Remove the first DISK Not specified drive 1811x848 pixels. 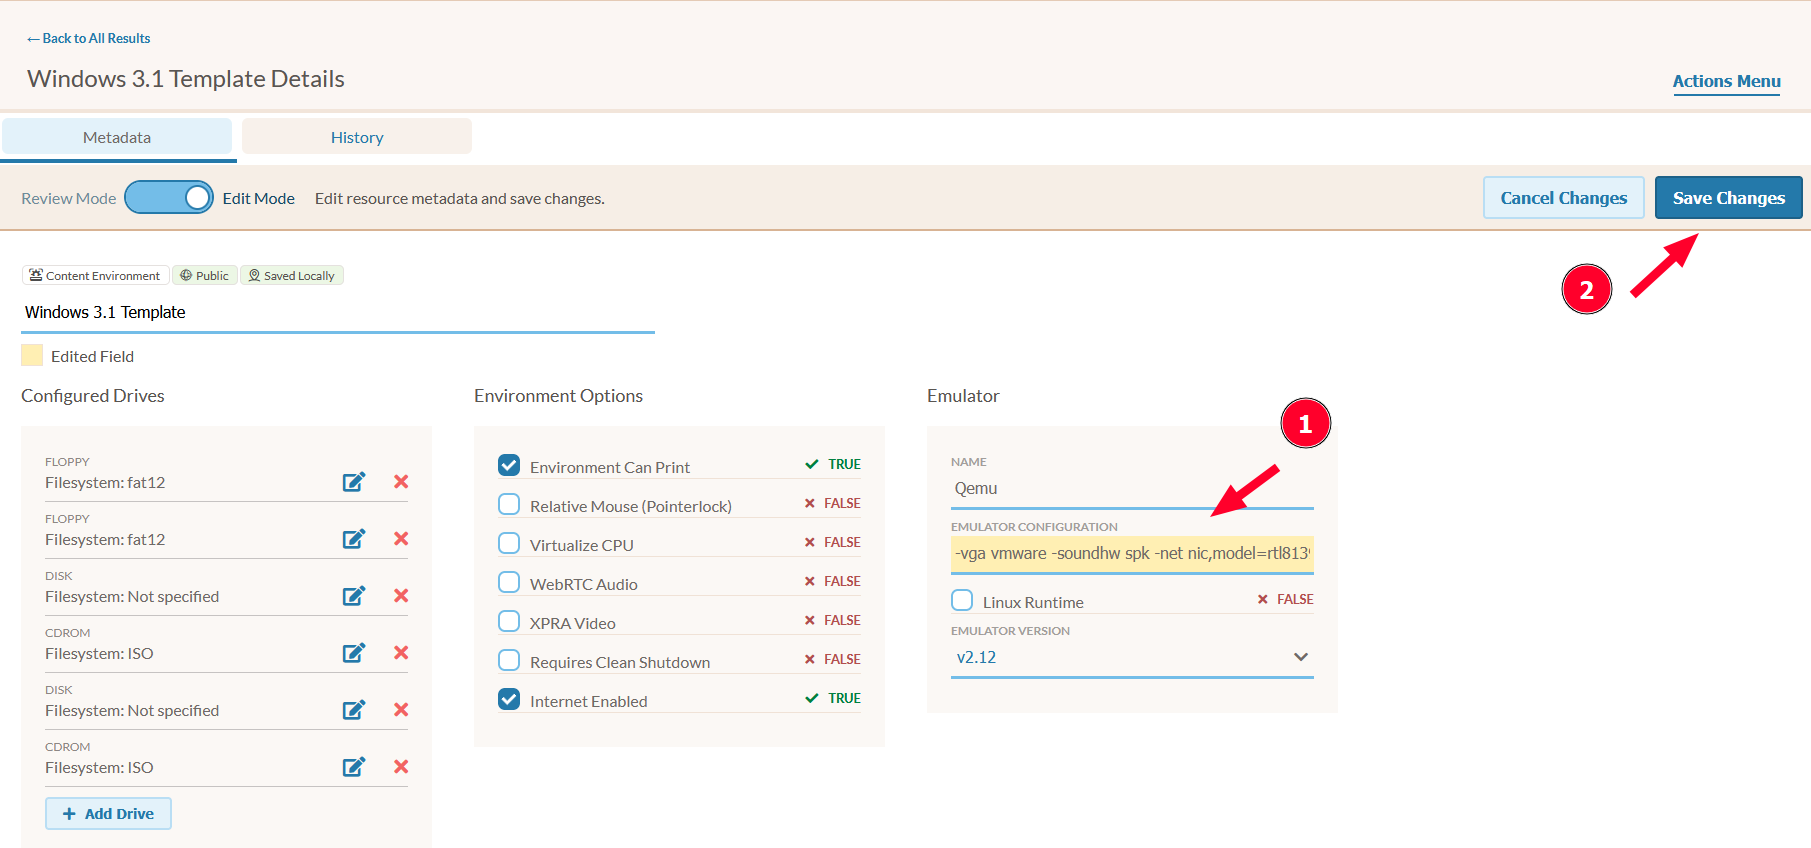[x=401, y=596]
